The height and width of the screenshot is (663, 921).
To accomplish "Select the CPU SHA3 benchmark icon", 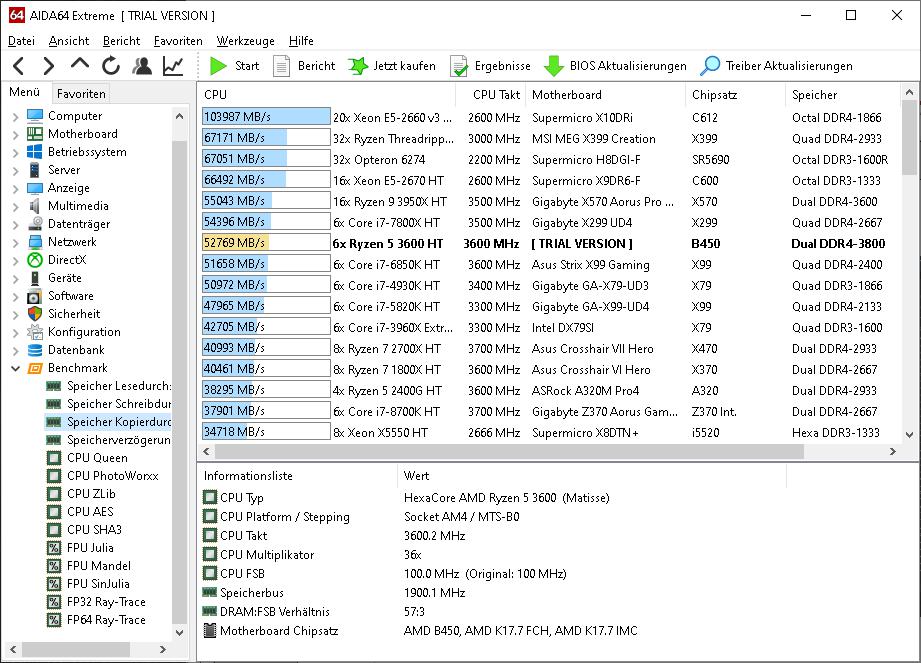I will tap(54, 530).
